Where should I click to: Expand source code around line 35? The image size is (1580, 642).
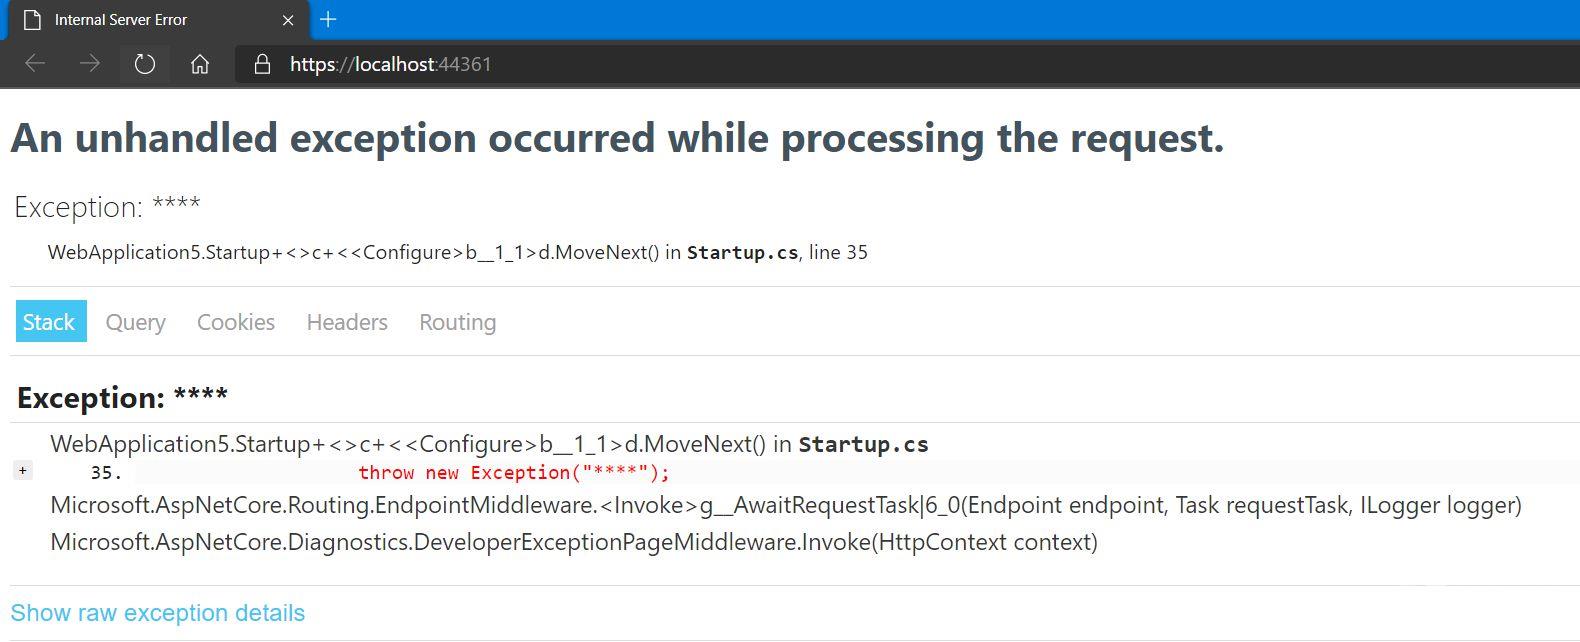click(23, 470)
